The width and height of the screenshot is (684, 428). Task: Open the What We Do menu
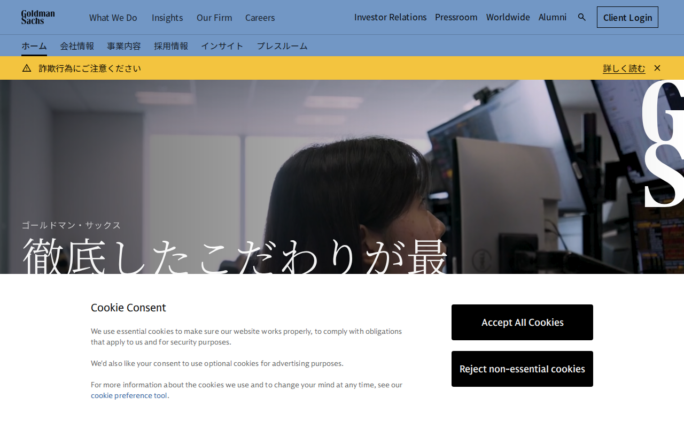113,17
